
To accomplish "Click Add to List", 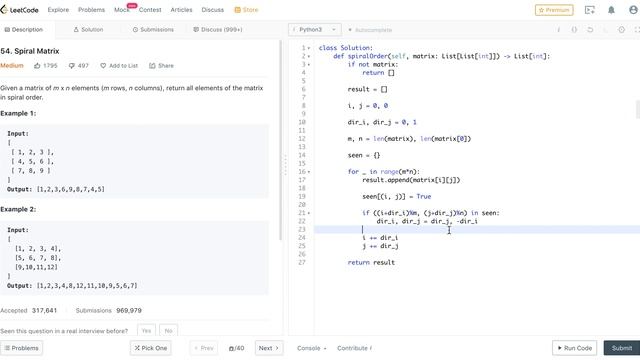I will 119,66.
